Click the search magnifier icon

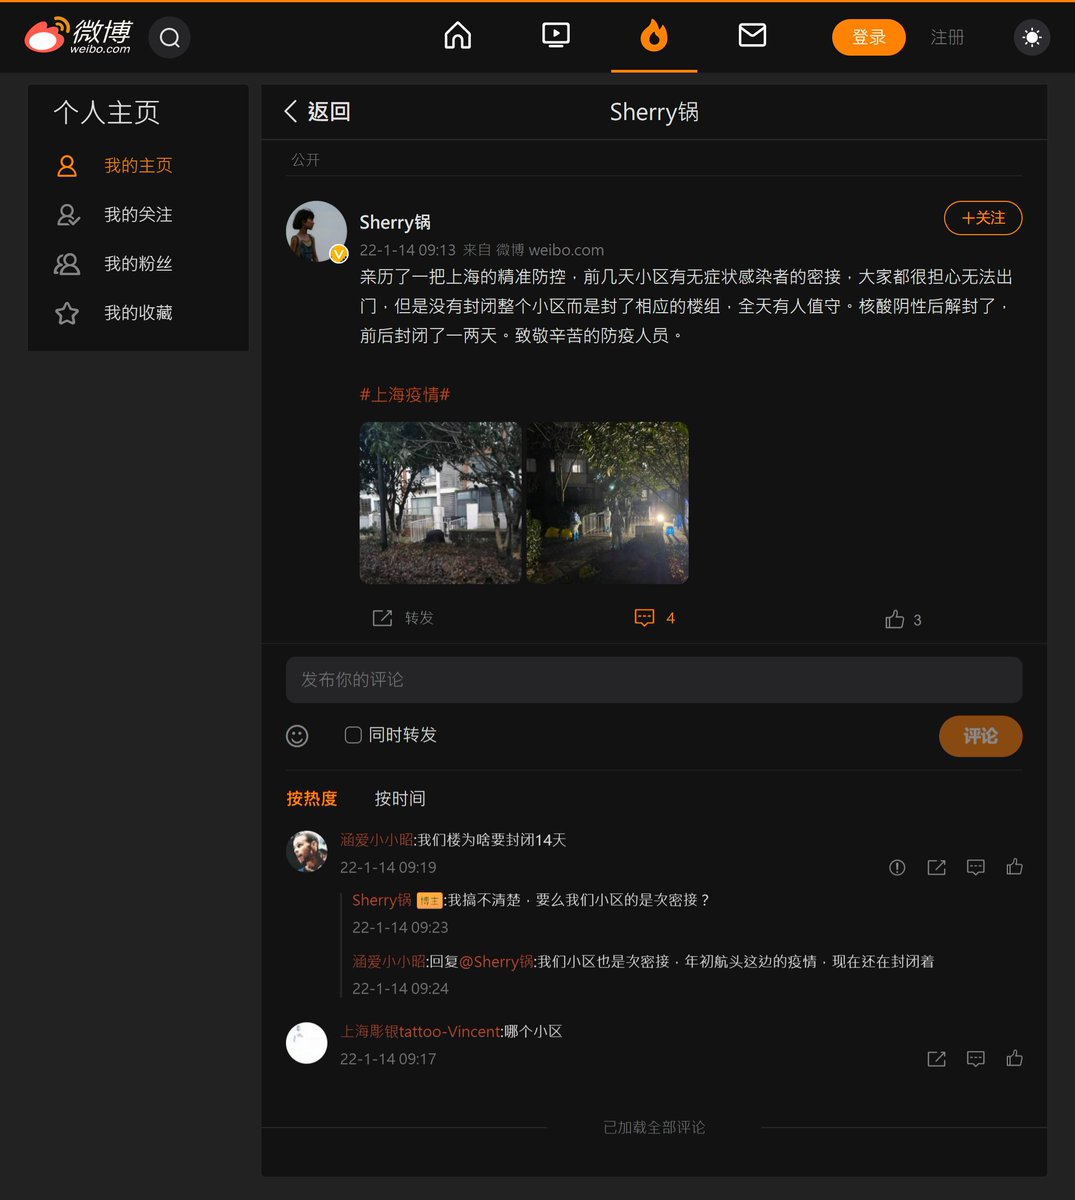170,38
